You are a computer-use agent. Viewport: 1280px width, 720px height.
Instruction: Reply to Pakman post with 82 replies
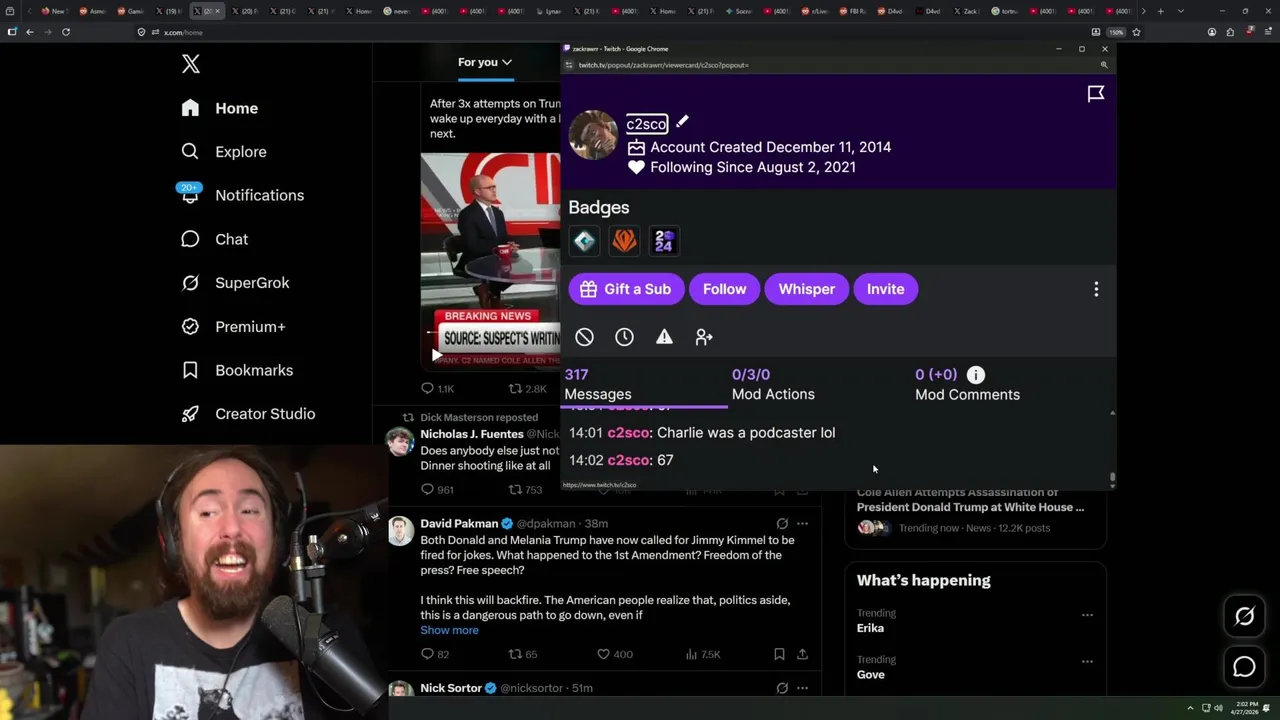435,654
